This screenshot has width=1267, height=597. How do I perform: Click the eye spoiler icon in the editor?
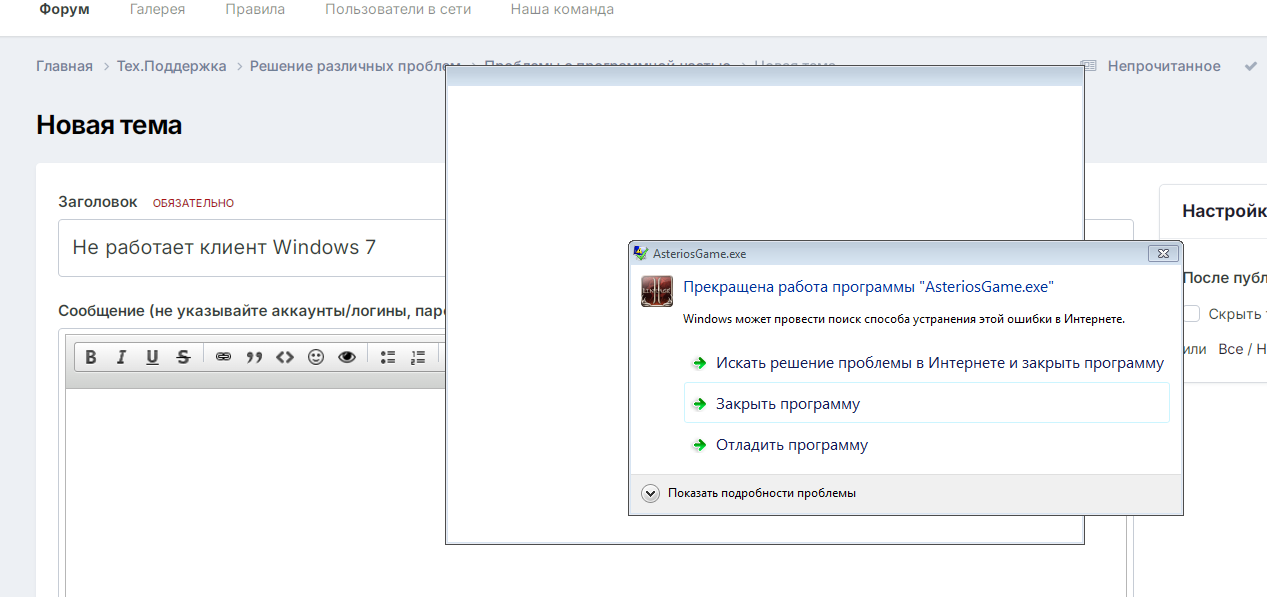[347, 357]
